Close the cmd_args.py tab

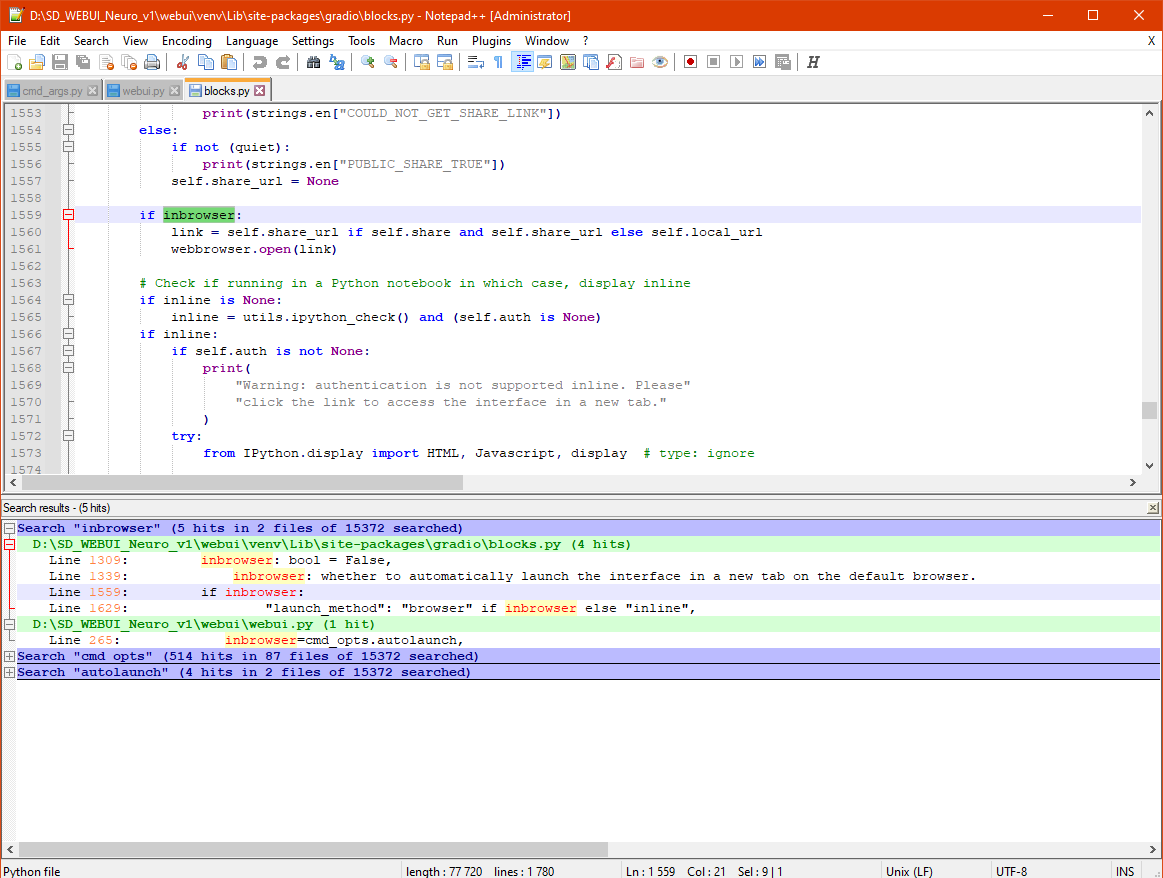(x=92, y=91)
